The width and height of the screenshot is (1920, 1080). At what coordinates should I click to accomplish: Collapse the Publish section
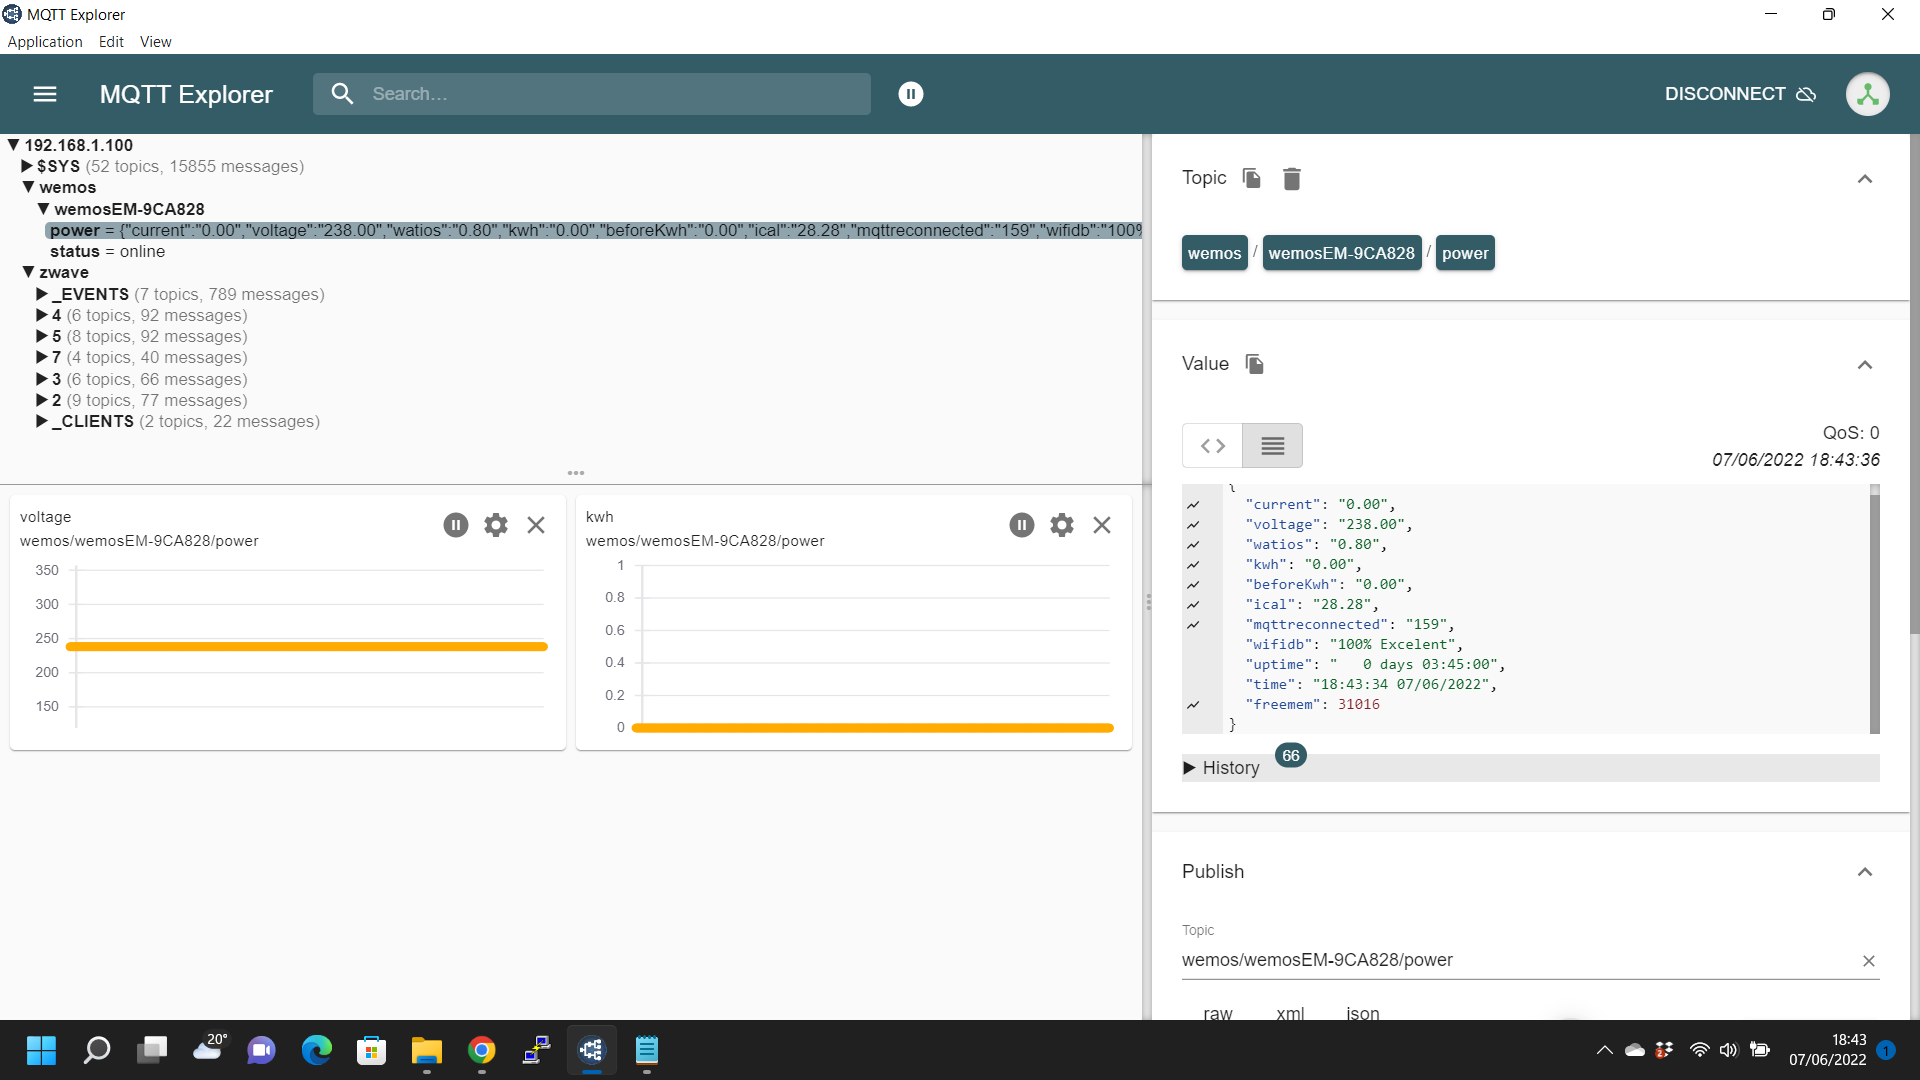(1866, 872)
